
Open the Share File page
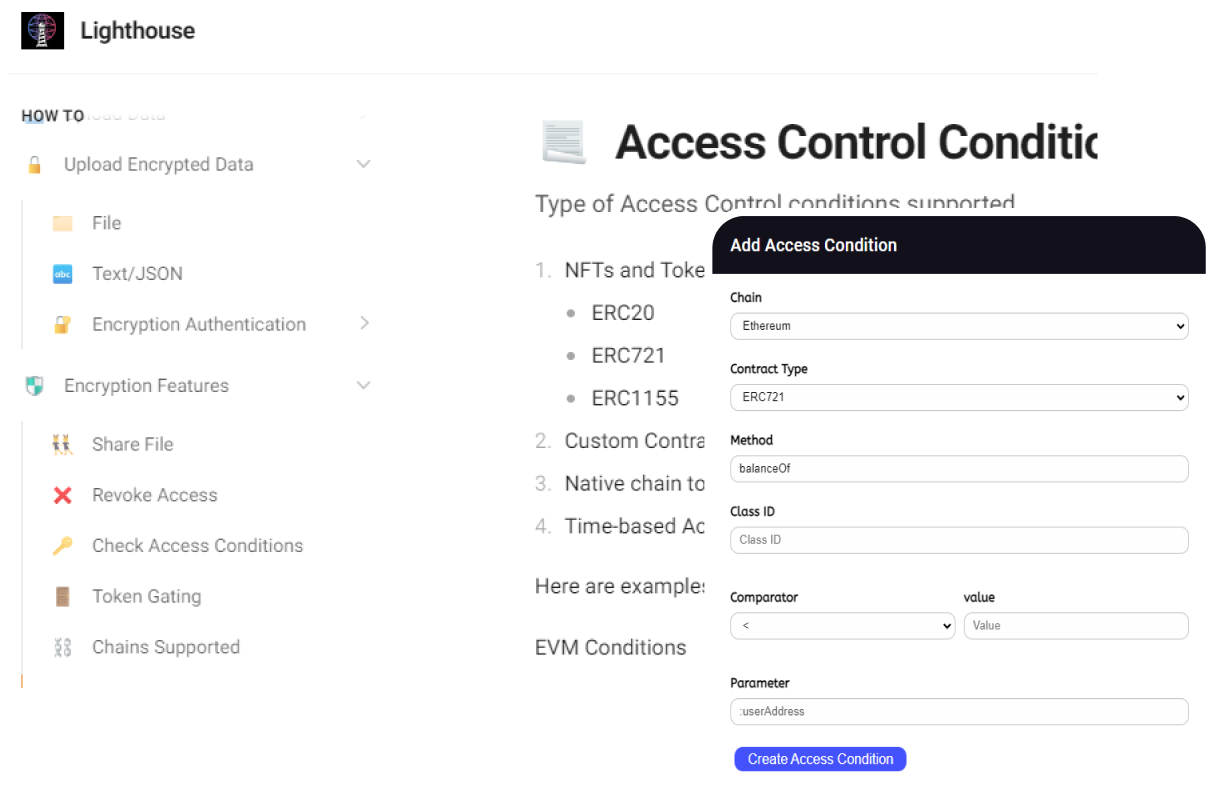pyautogui.click(x=133, y=444)
